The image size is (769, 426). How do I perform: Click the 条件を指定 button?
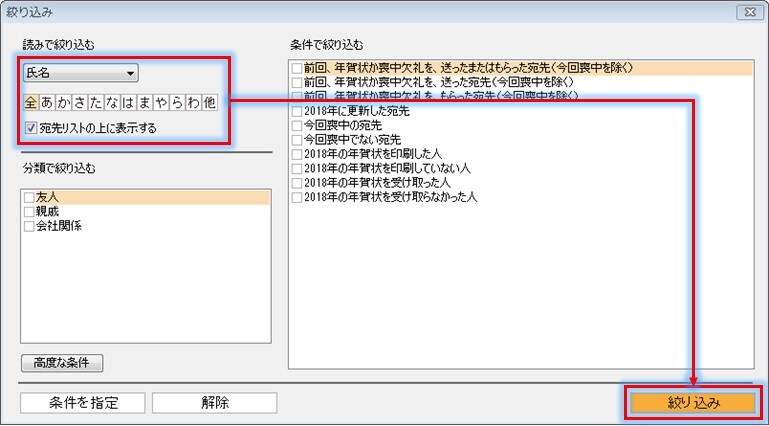point(83,403)
